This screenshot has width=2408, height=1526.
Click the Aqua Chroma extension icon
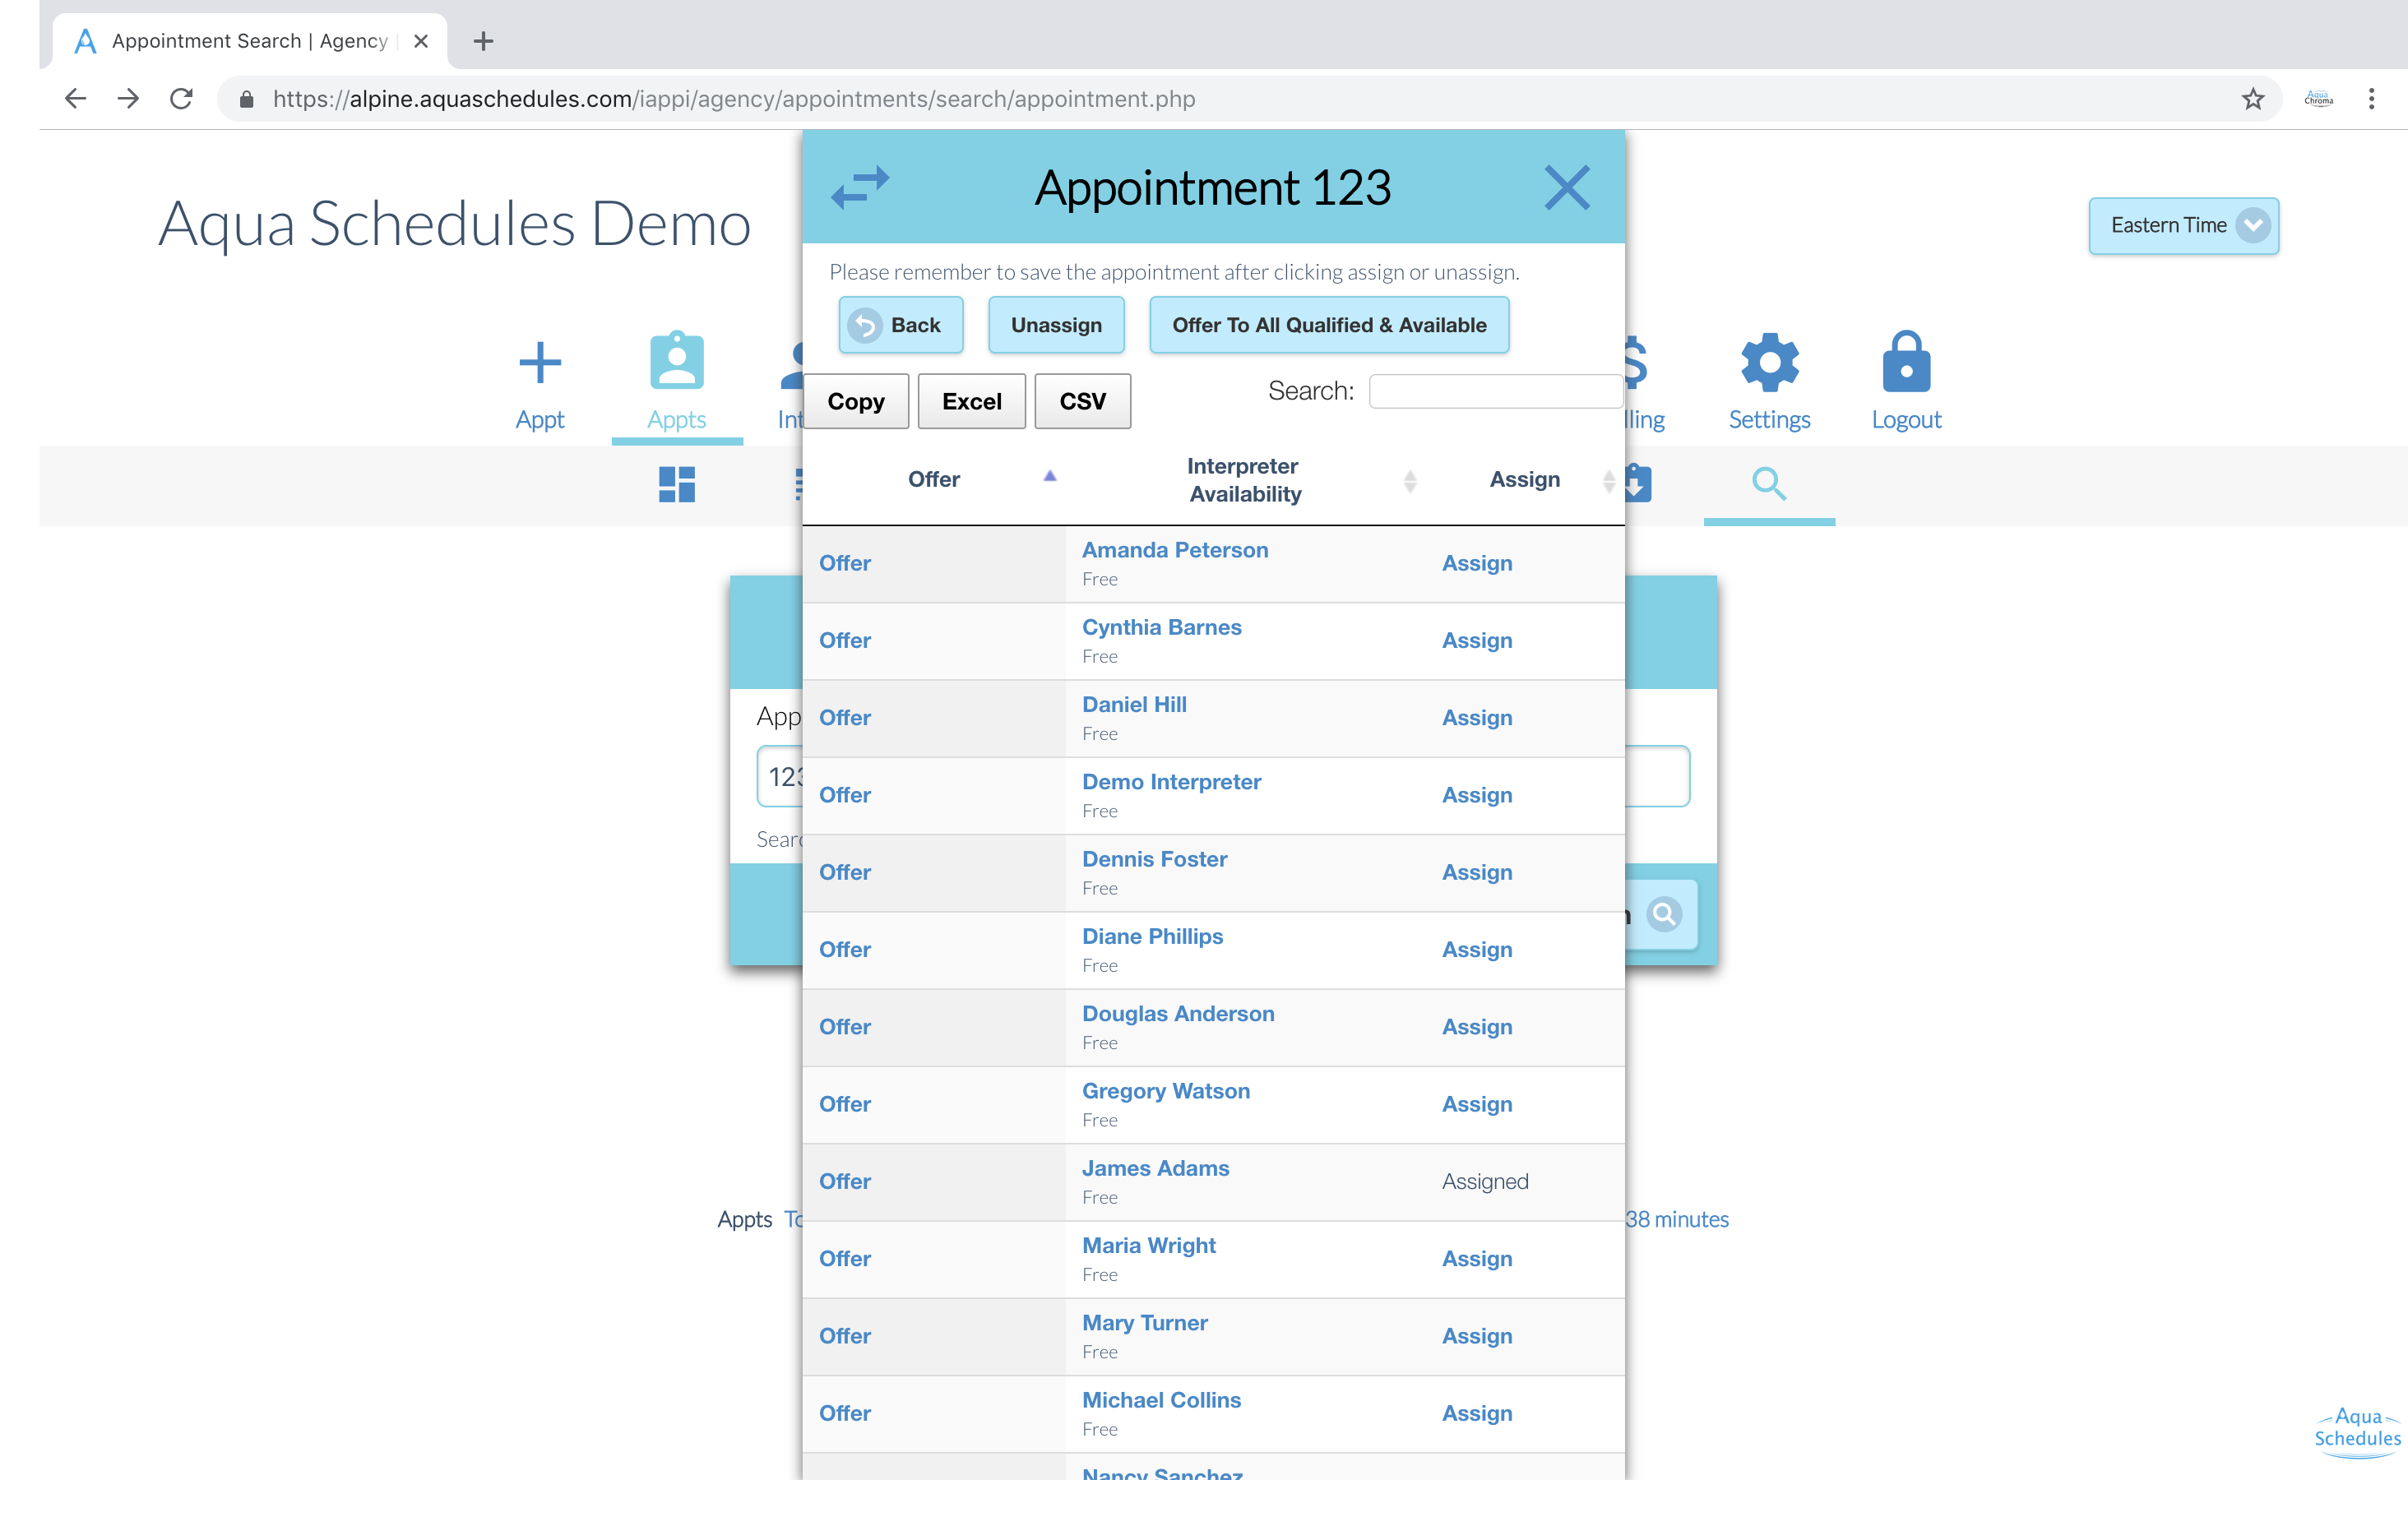(2318, 98)
